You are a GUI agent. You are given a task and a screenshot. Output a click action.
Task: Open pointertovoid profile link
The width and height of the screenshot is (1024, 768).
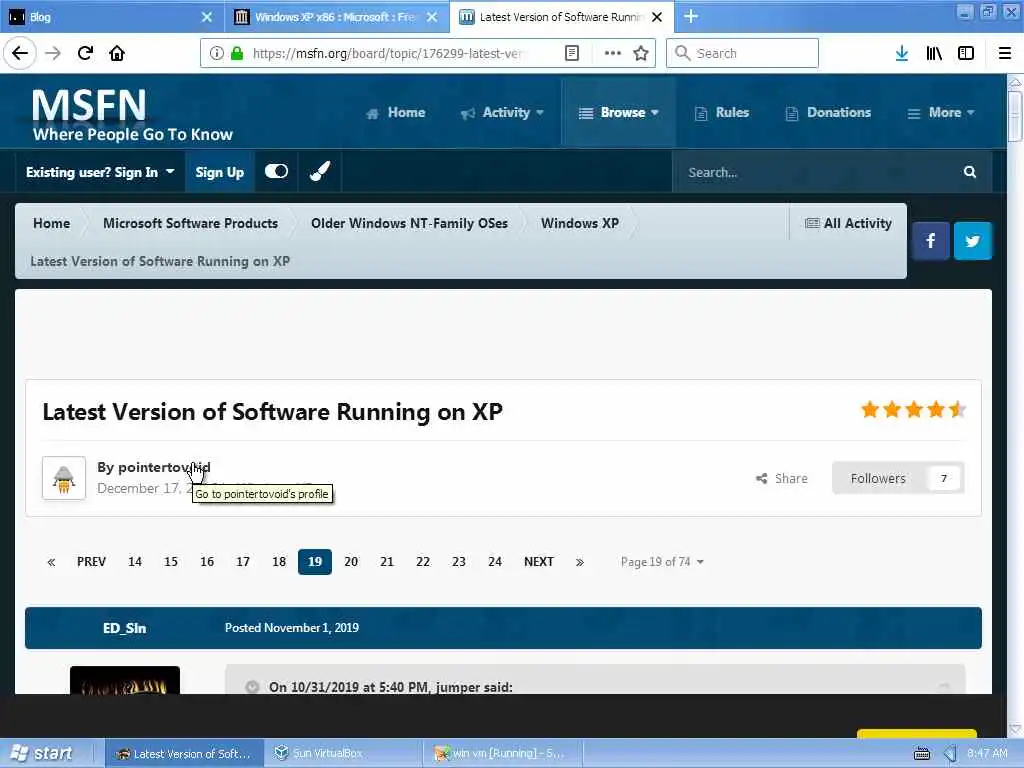164,468
